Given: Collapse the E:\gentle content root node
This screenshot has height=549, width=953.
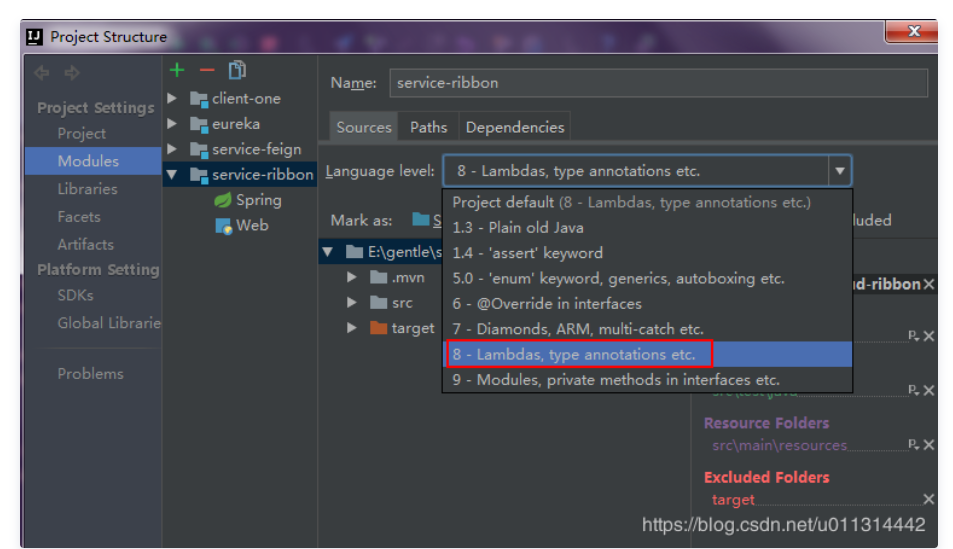Looking at the screenshot, I should coord(328,252).
